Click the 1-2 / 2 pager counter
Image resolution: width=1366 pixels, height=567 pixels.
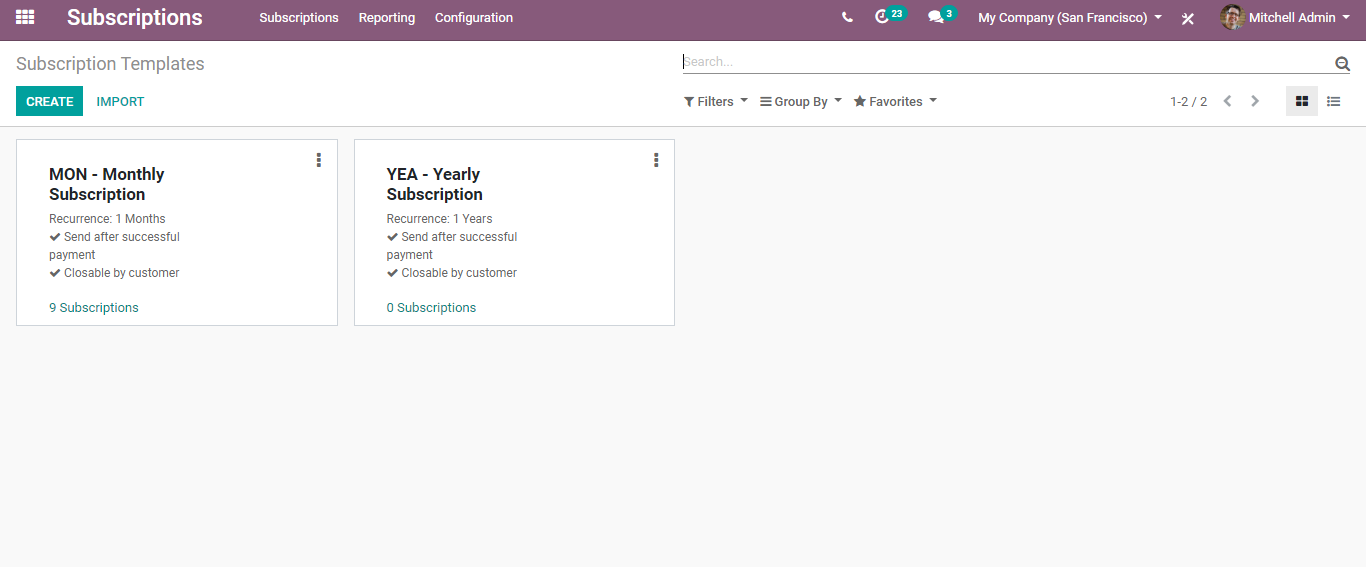pos(1189,102)
